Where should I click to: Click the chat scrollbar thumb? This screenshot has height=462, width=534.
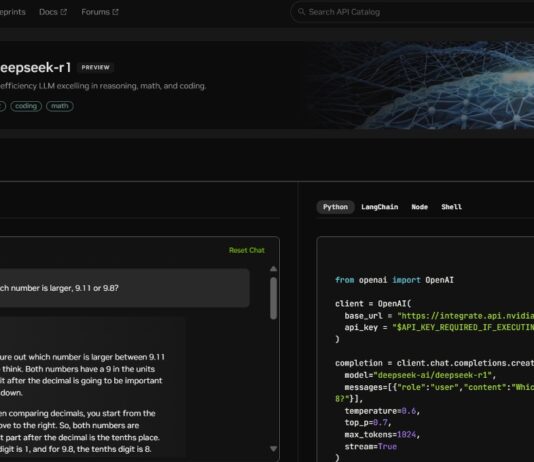(273, 298)
